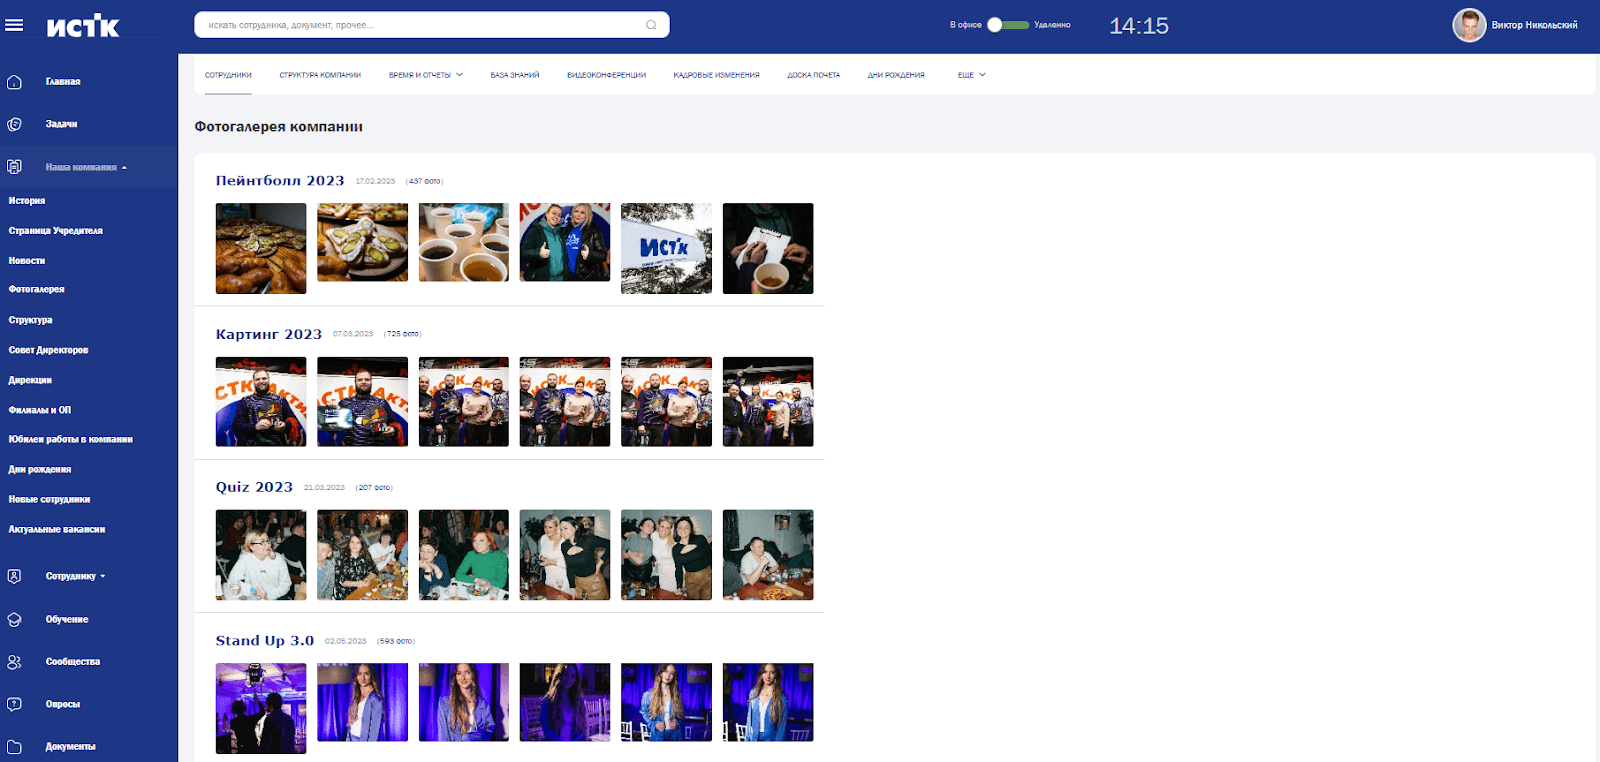The height and width of the screenshot is (762, 1600).
Task: Click the Обучение sidebar icon
Action: click(14, 620)
